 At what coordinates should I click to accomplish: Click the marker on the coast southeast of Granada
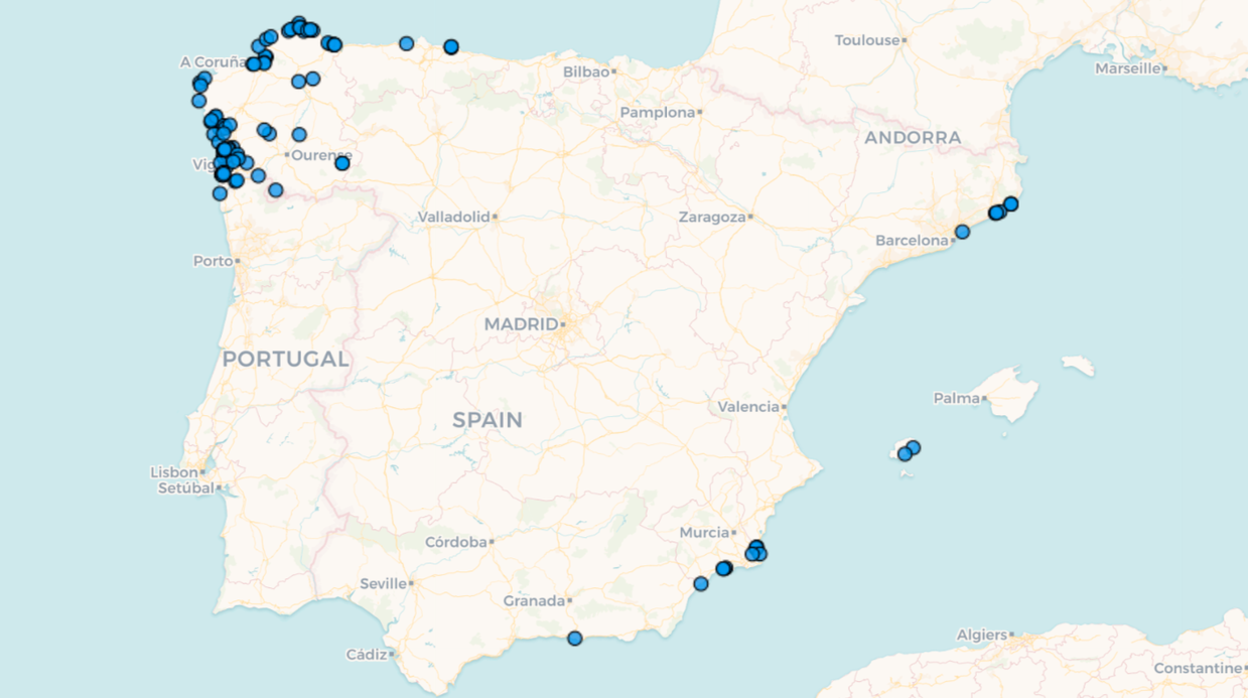(x=574, y=638)
